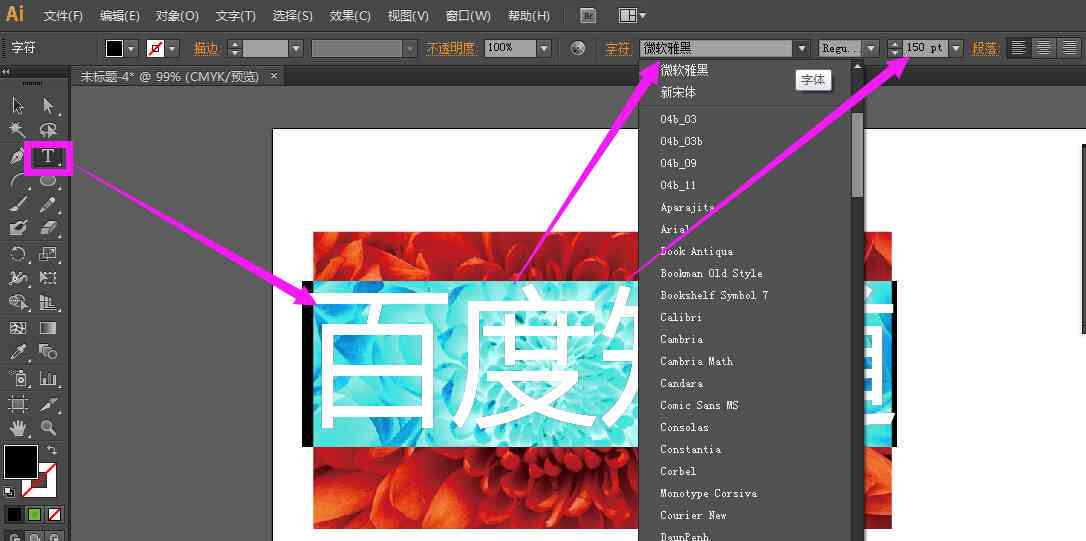This screenshot has height=541, width=1086.
Task: Open the fill color dropdown arrow
Action: [132, 48]
